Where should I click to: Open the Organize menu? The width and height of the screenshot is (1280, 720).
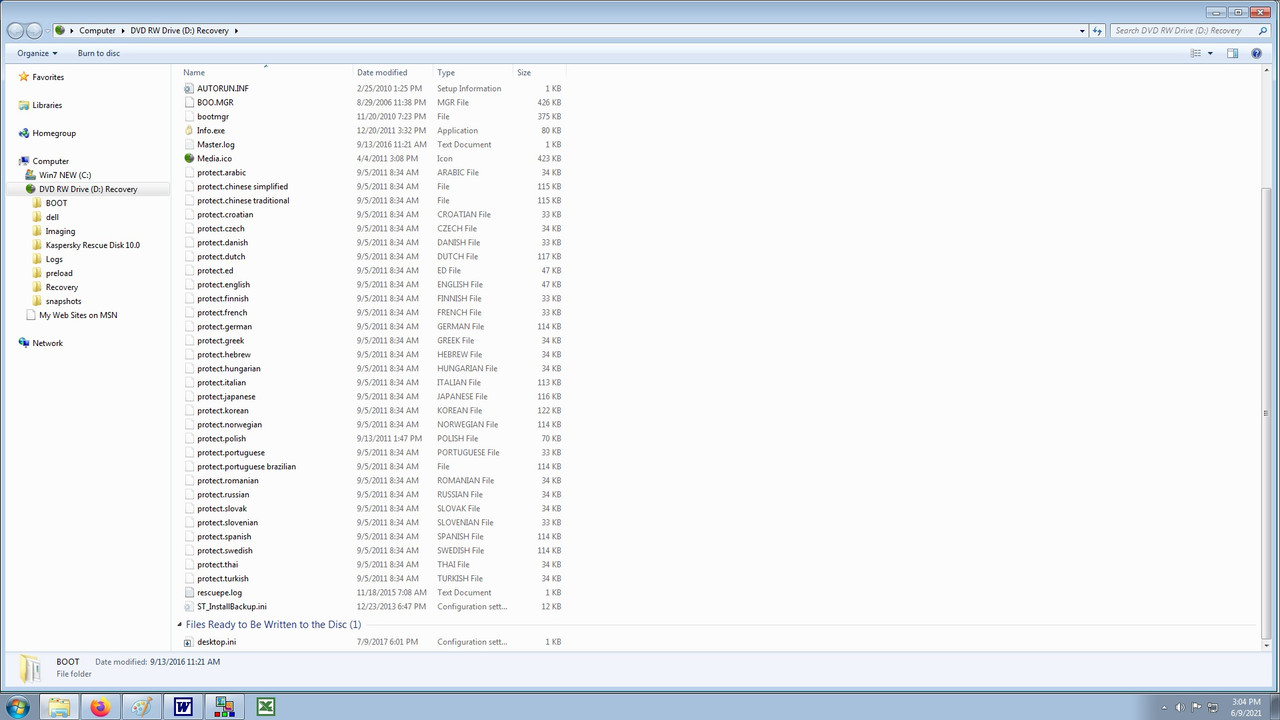pyautogui.click(x=37, y=53)
